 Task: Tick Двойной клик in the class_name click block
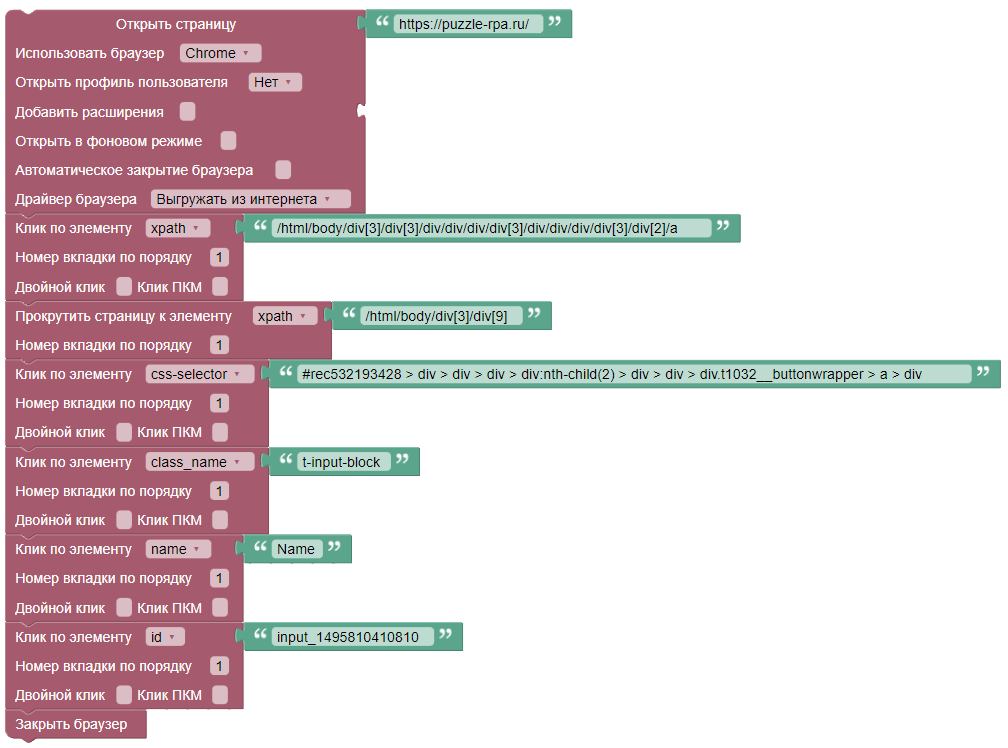[x=124, y=520]
